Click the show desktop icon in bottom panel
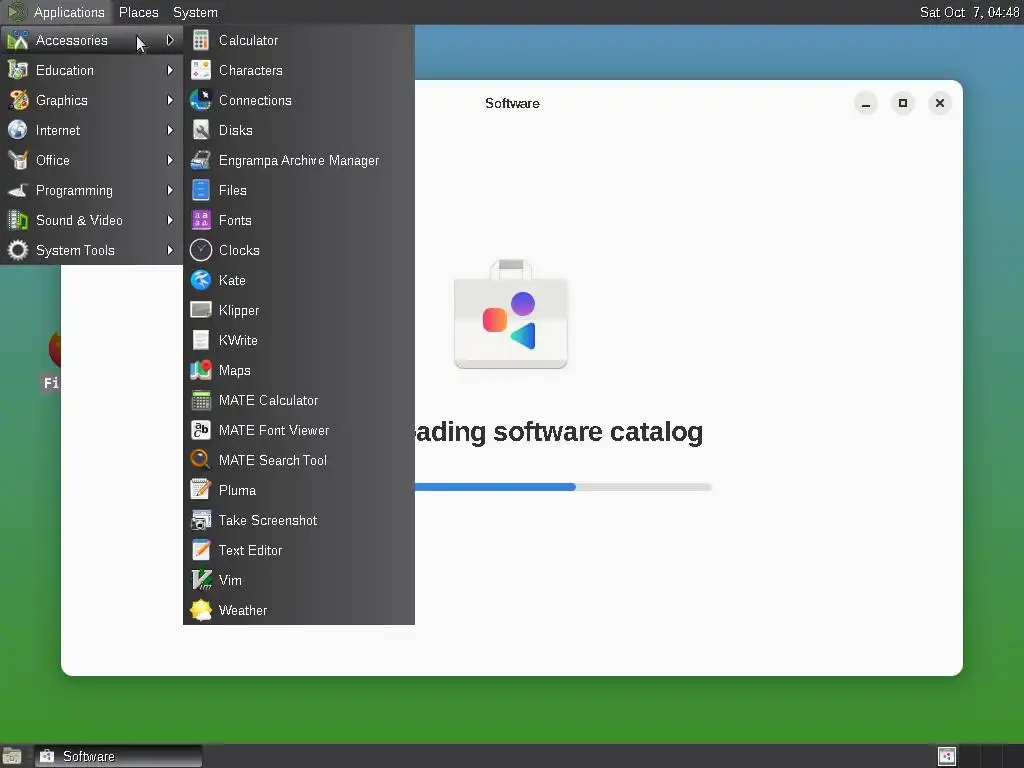Screen dimensions: 1024x768 pos(12,756)
